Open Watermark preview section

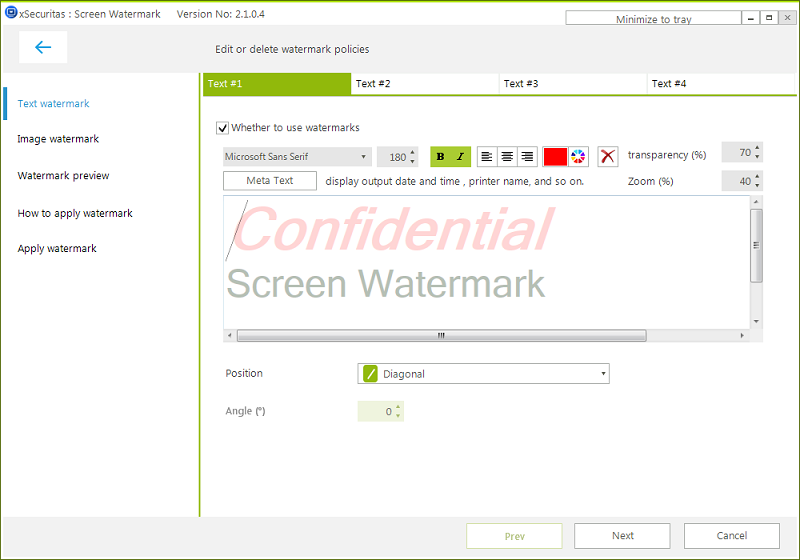click(x=63, y=175)
